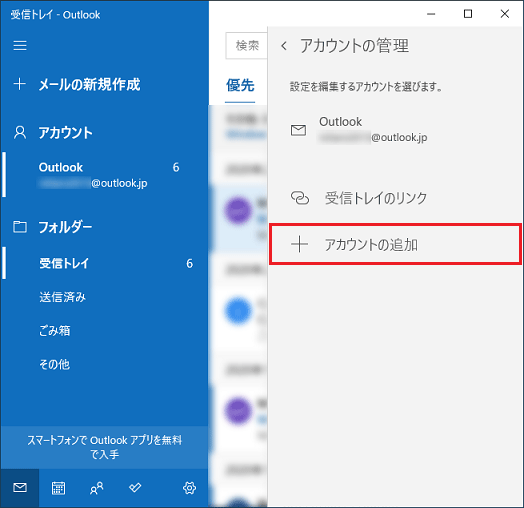Select Outlook account in manage accounts panel
Viewport: 524px width, 508px height.
(395, 130)
